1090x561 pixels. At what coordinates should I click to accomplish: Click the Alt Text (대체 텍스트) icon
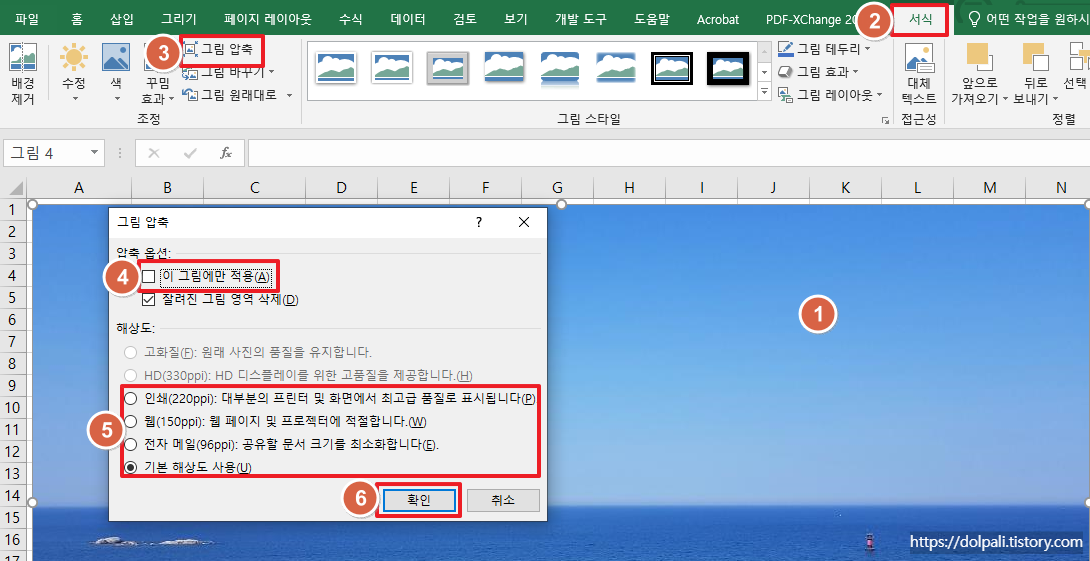[918, 58]
